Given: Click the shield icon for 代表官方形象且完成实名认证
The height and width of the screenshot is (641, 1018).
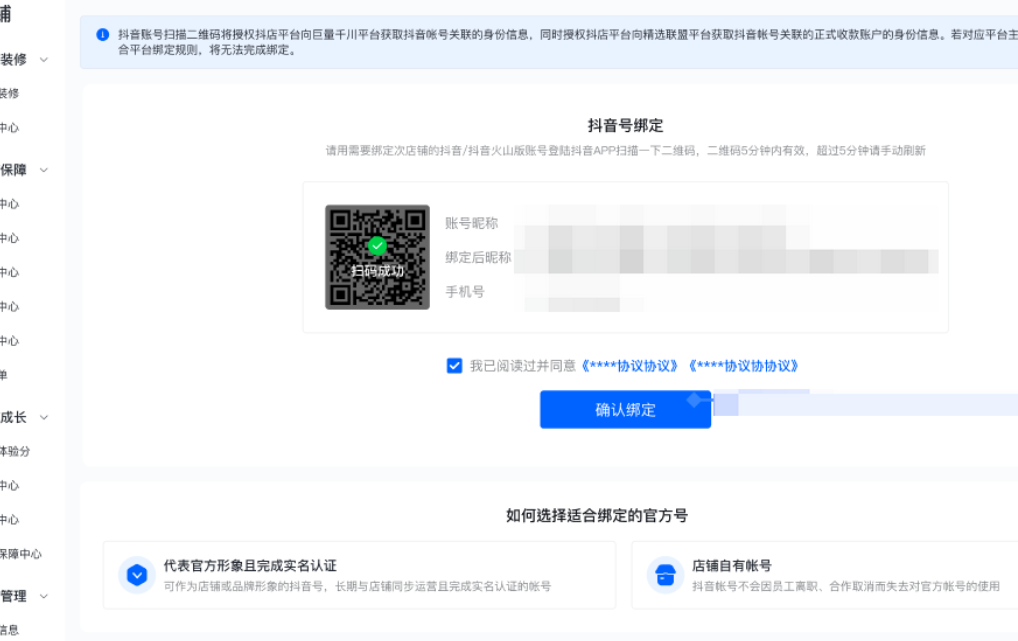Looking at the screenshot, I should click(137, 575).
